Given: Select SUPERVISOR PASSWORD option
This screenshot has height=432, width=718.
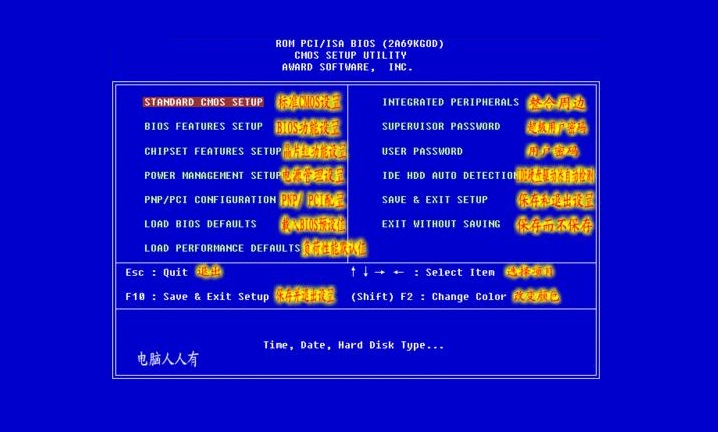Looking at the screenshot, I should point(441,126).
